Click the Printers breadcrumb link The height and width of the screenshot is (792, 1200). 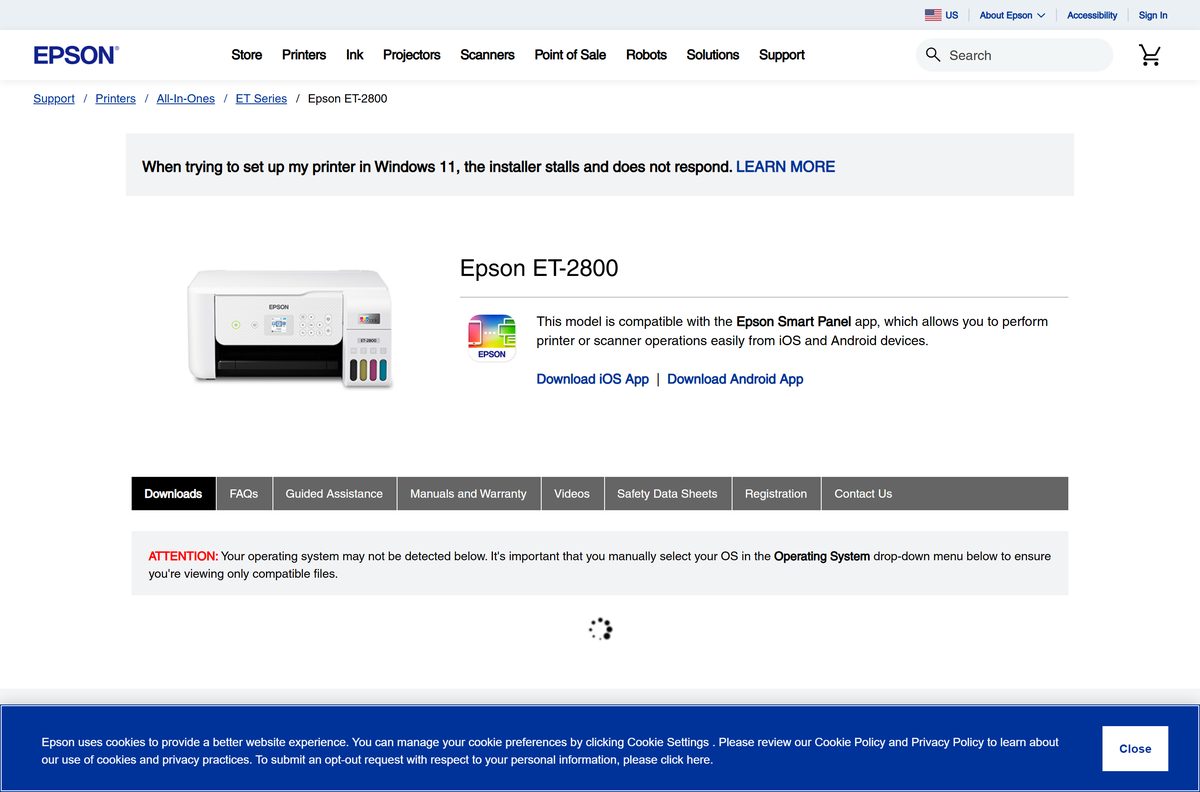click(x=116, y=98)
